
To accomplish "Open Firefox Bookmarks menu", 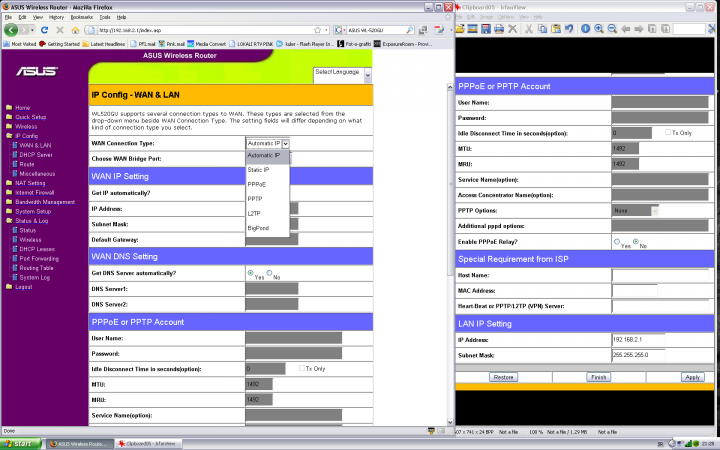I will click(x=82, y=17).
